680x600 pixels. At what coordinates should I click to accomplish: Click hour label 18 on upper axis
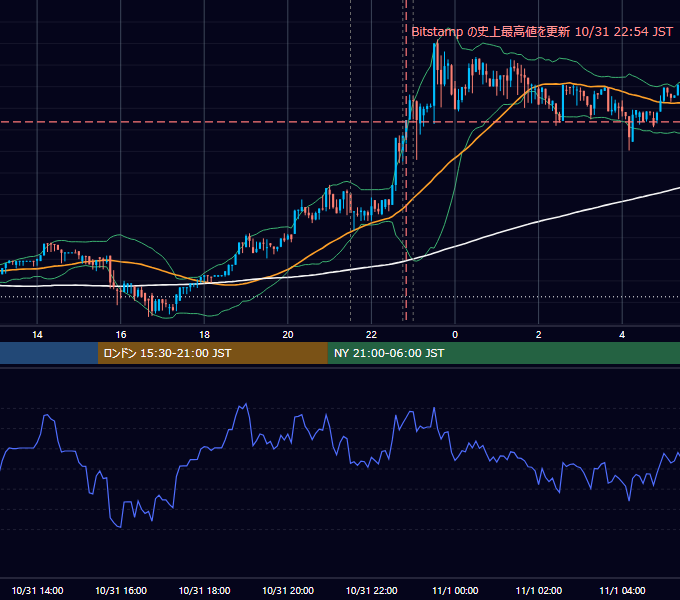pyautogui.click(x=204, y=335)
